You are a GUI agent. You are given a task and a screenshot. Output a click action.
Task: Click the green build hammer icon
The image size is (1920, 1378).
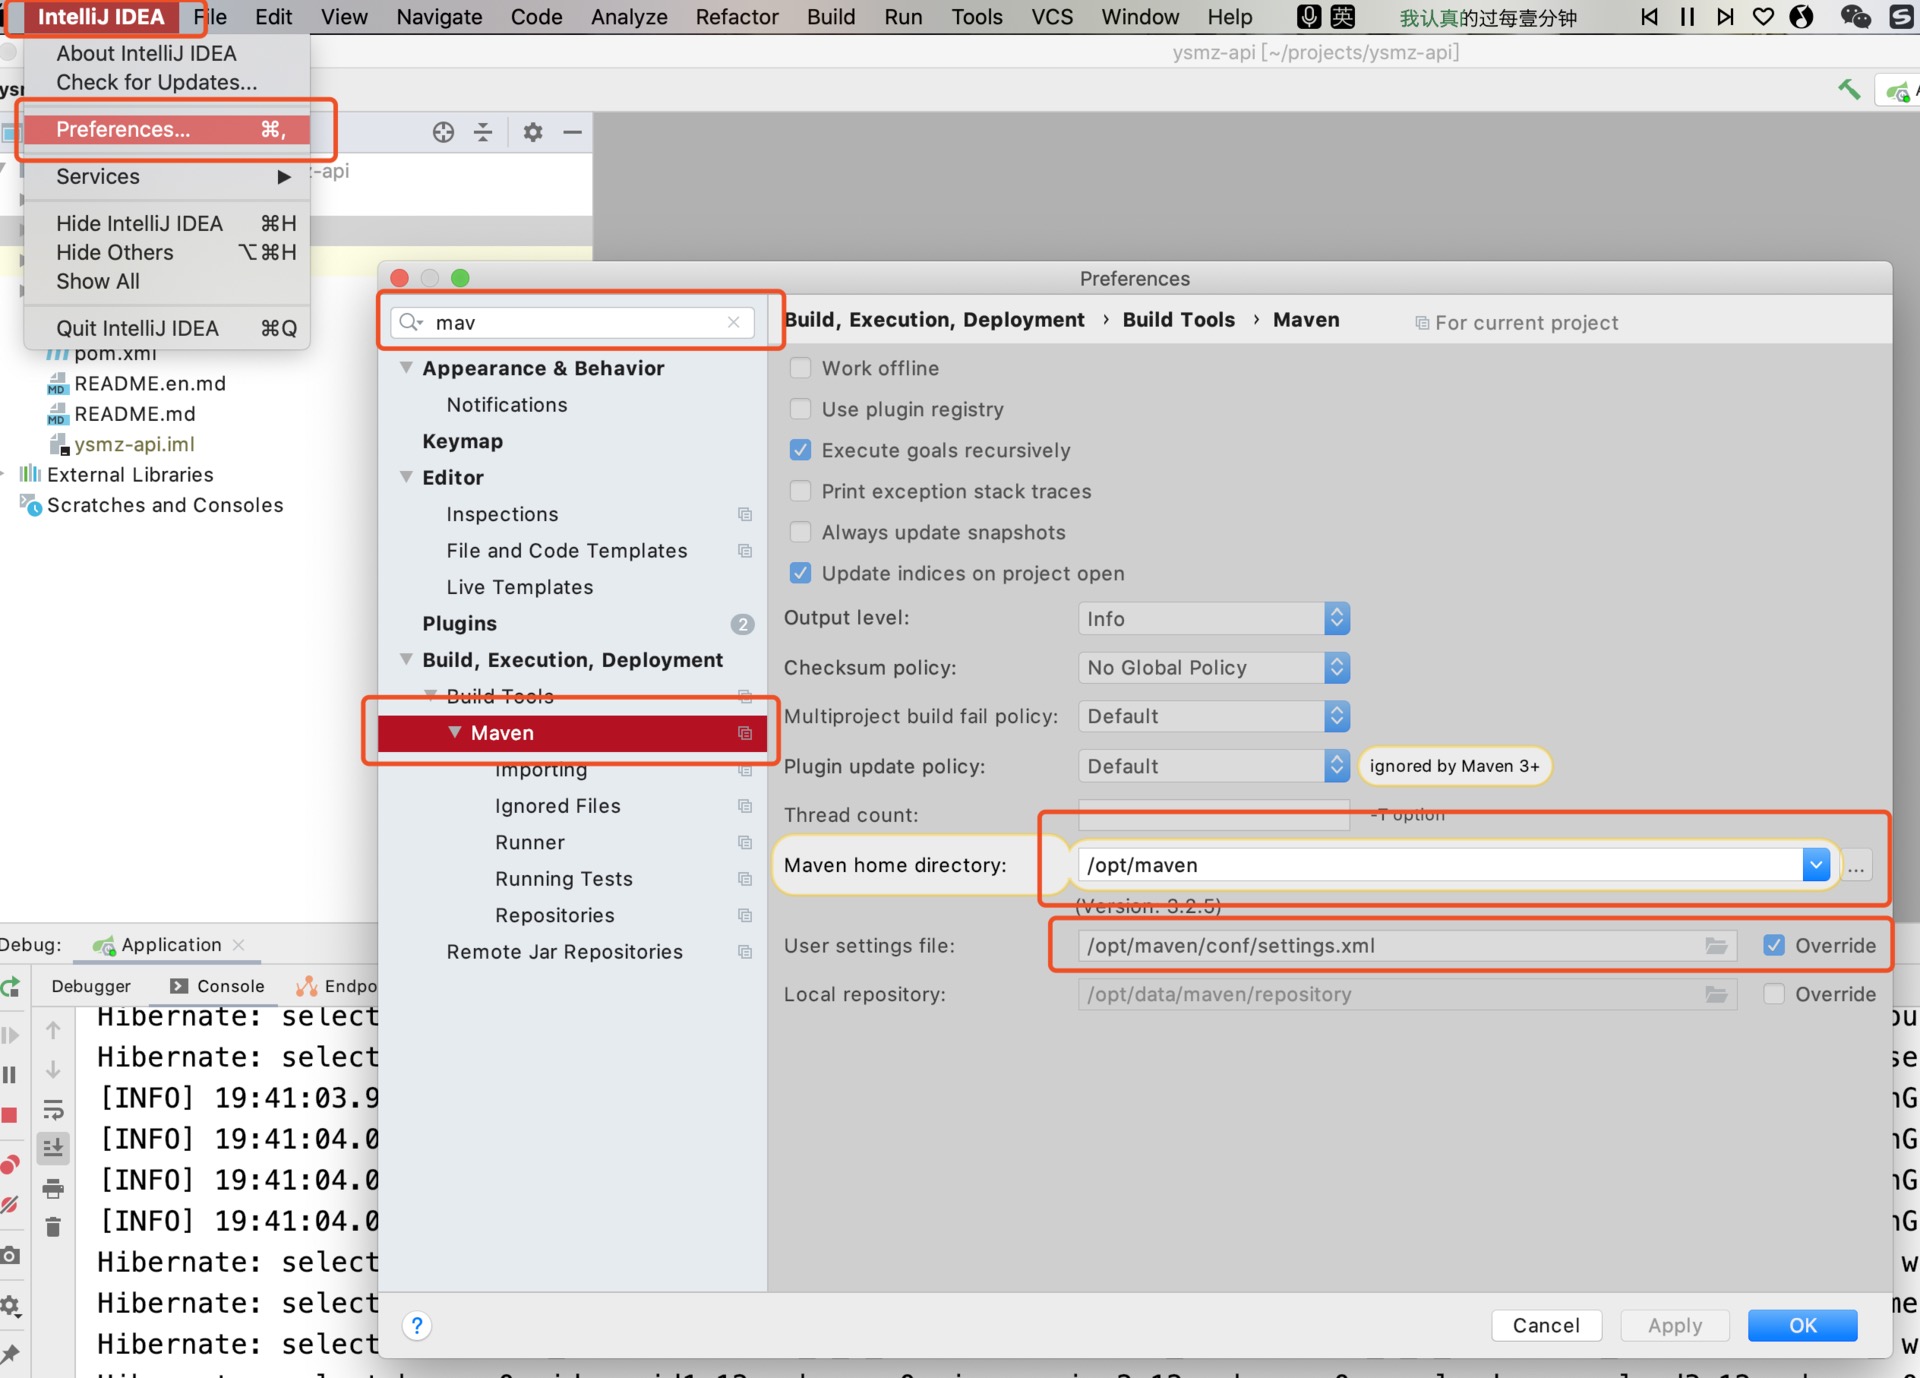(1848, 90)
